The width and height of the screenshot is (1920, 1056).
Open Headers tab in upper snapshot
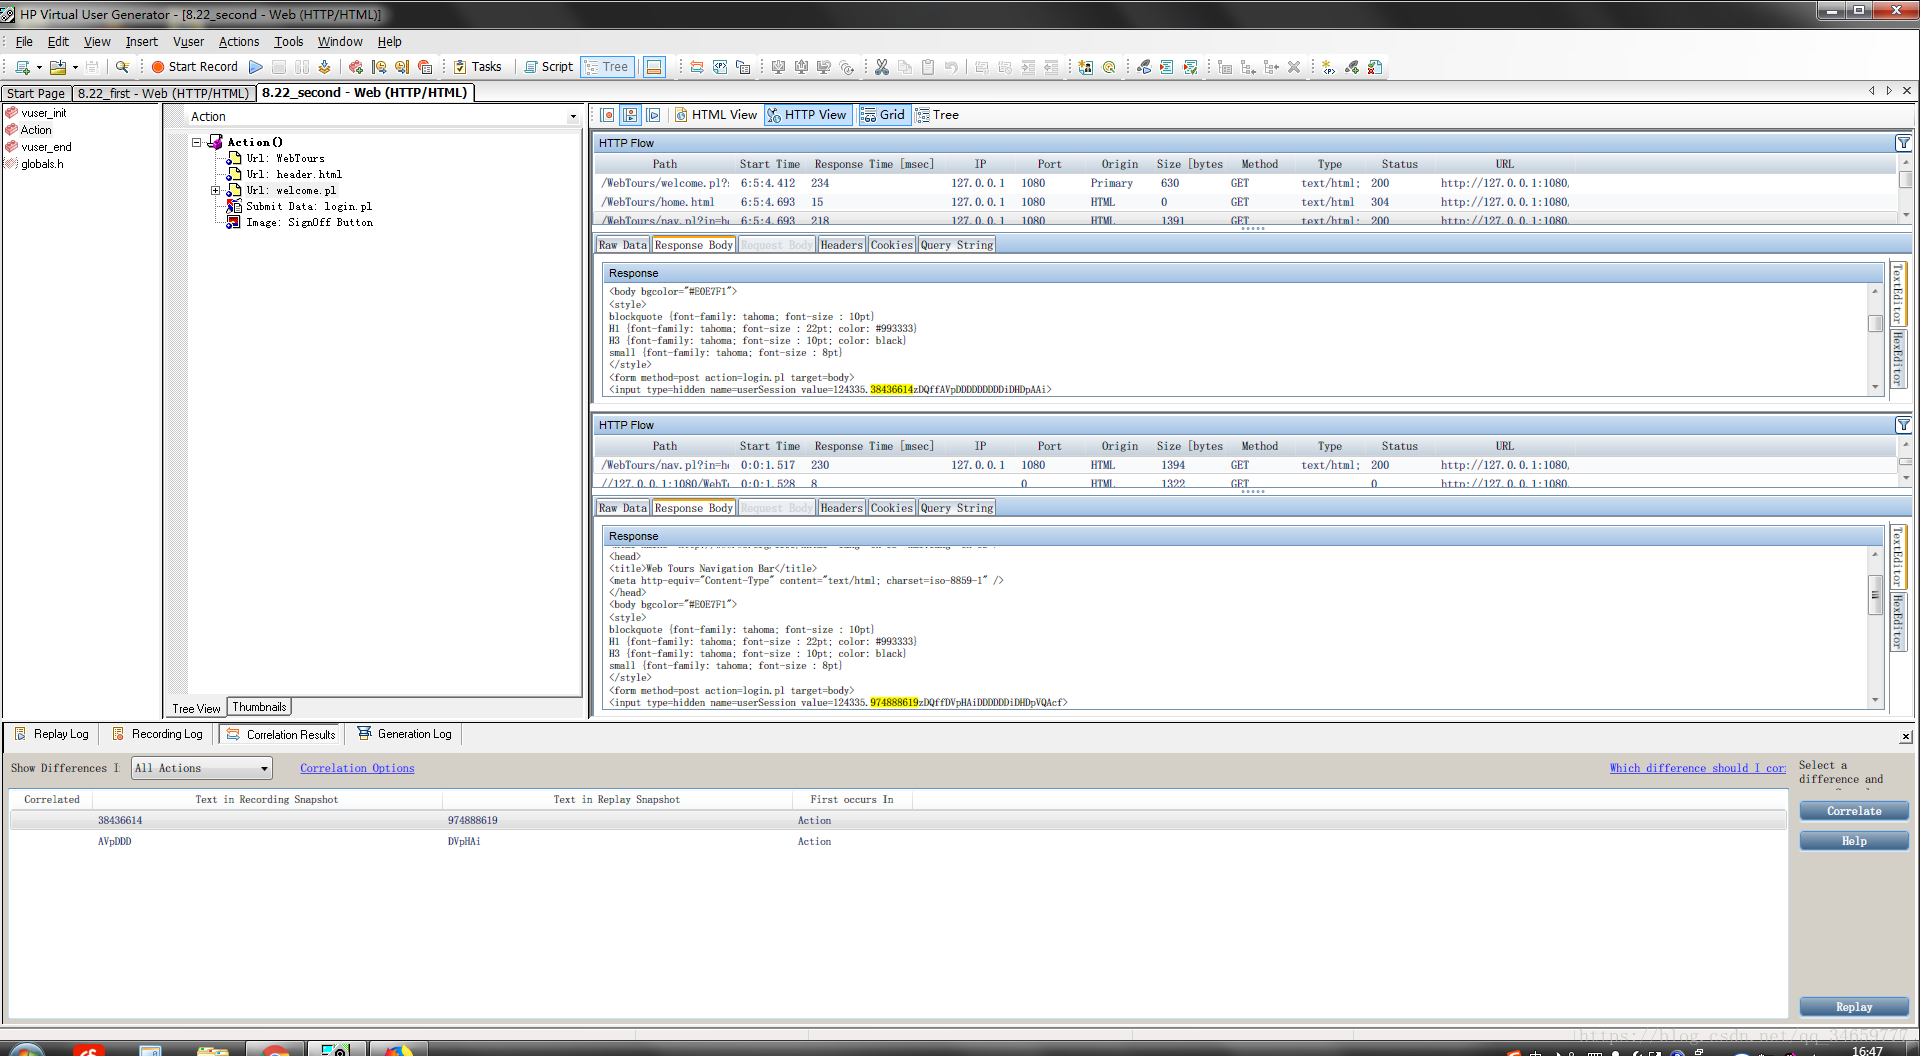841,245
